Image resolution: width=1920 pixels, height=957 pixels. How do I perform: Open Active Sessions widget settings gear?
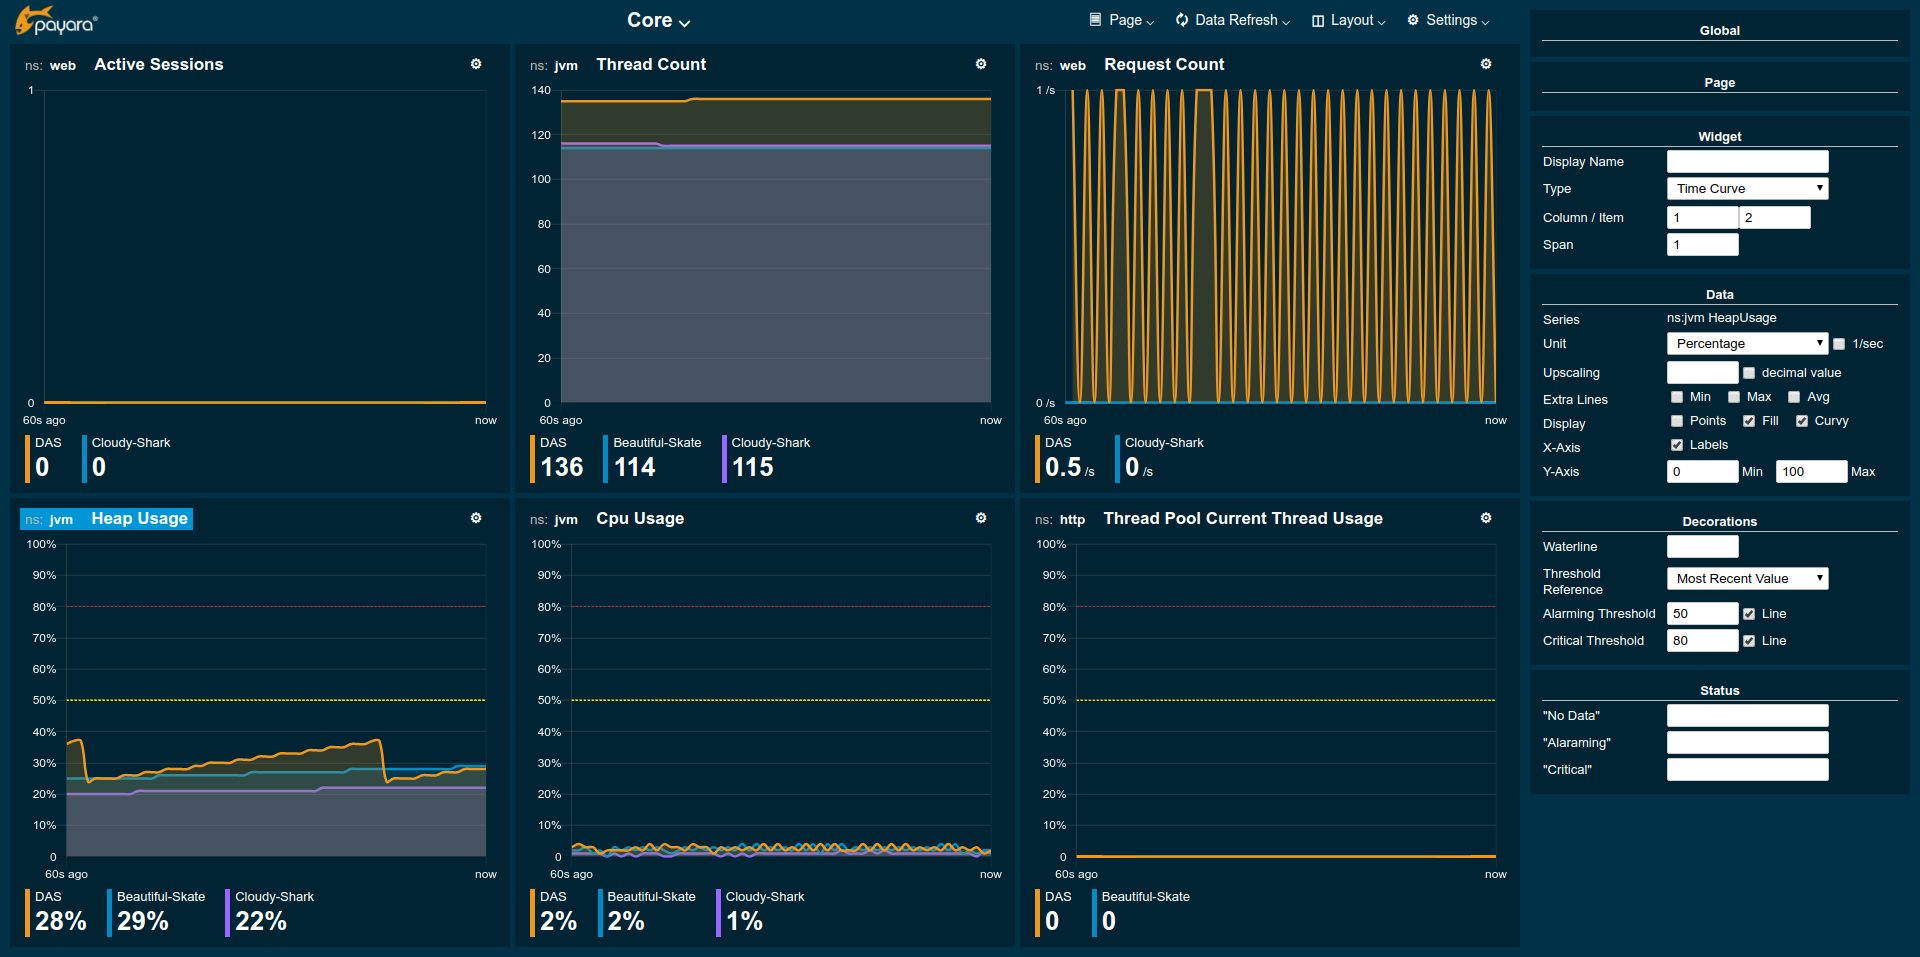coord(476,64)
